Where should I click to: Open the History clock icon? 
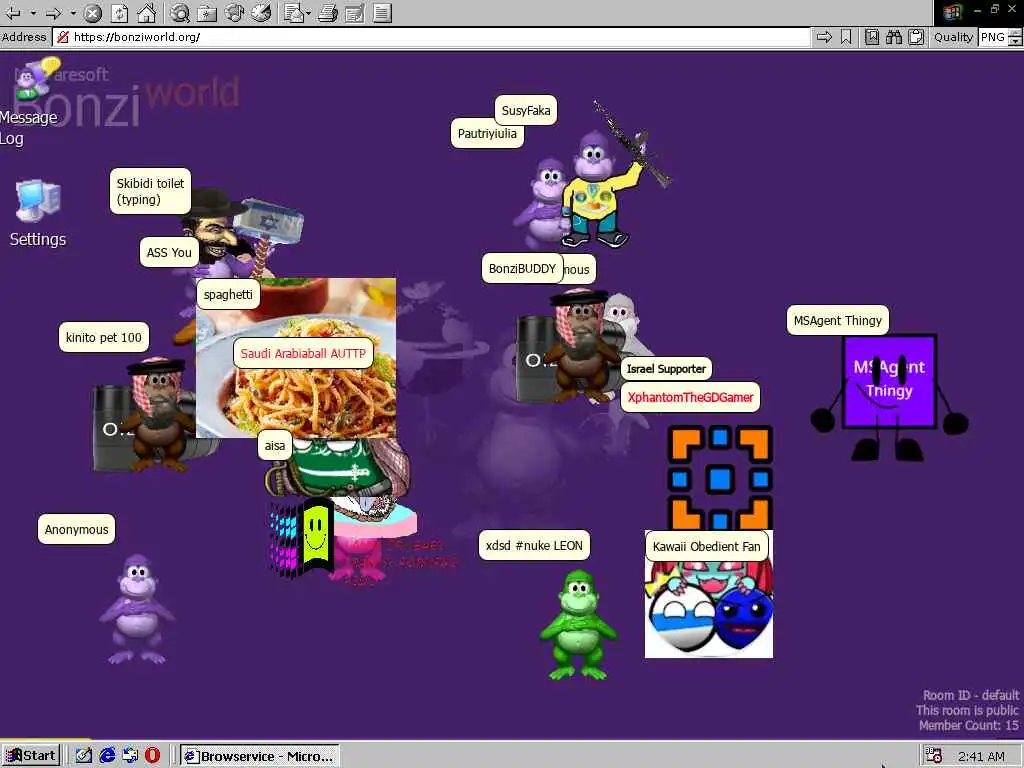pyautogui.click(x=261, y=12)
